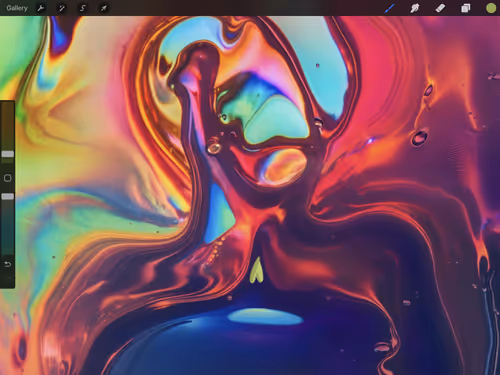The image size is (500, 375).
Task: Activate the Transform arrow tool
Action: 104,8
